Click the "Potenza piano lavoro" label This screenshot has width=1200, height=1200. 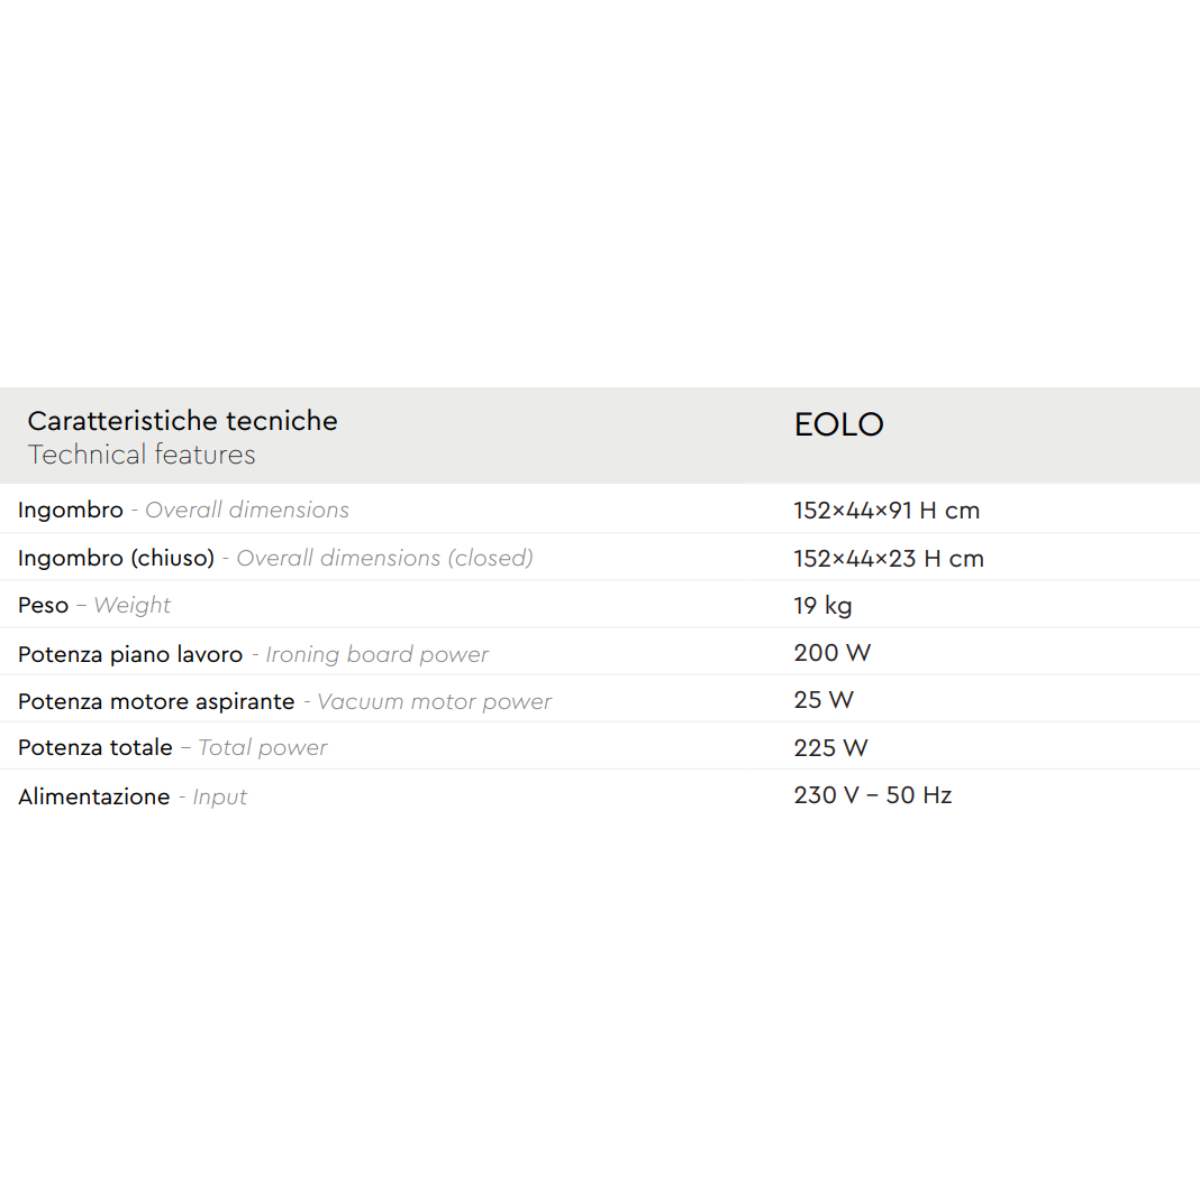(x=130, y=654)
